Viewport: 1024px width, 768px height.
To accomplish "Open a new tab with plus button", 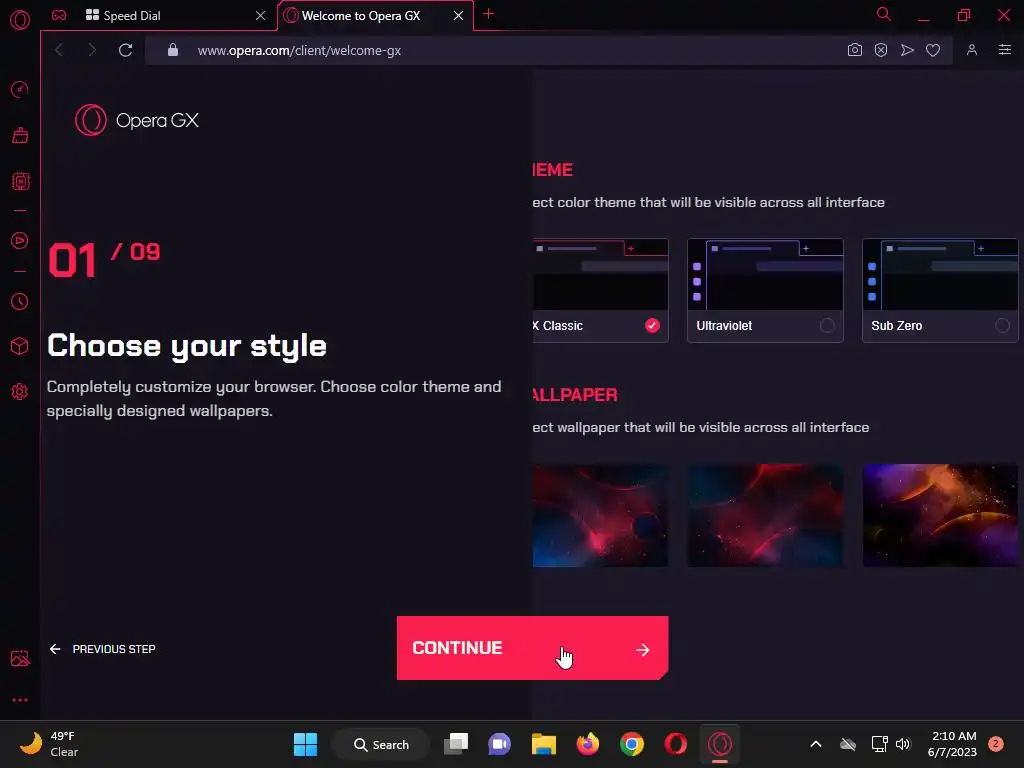I will coord(488,14).
